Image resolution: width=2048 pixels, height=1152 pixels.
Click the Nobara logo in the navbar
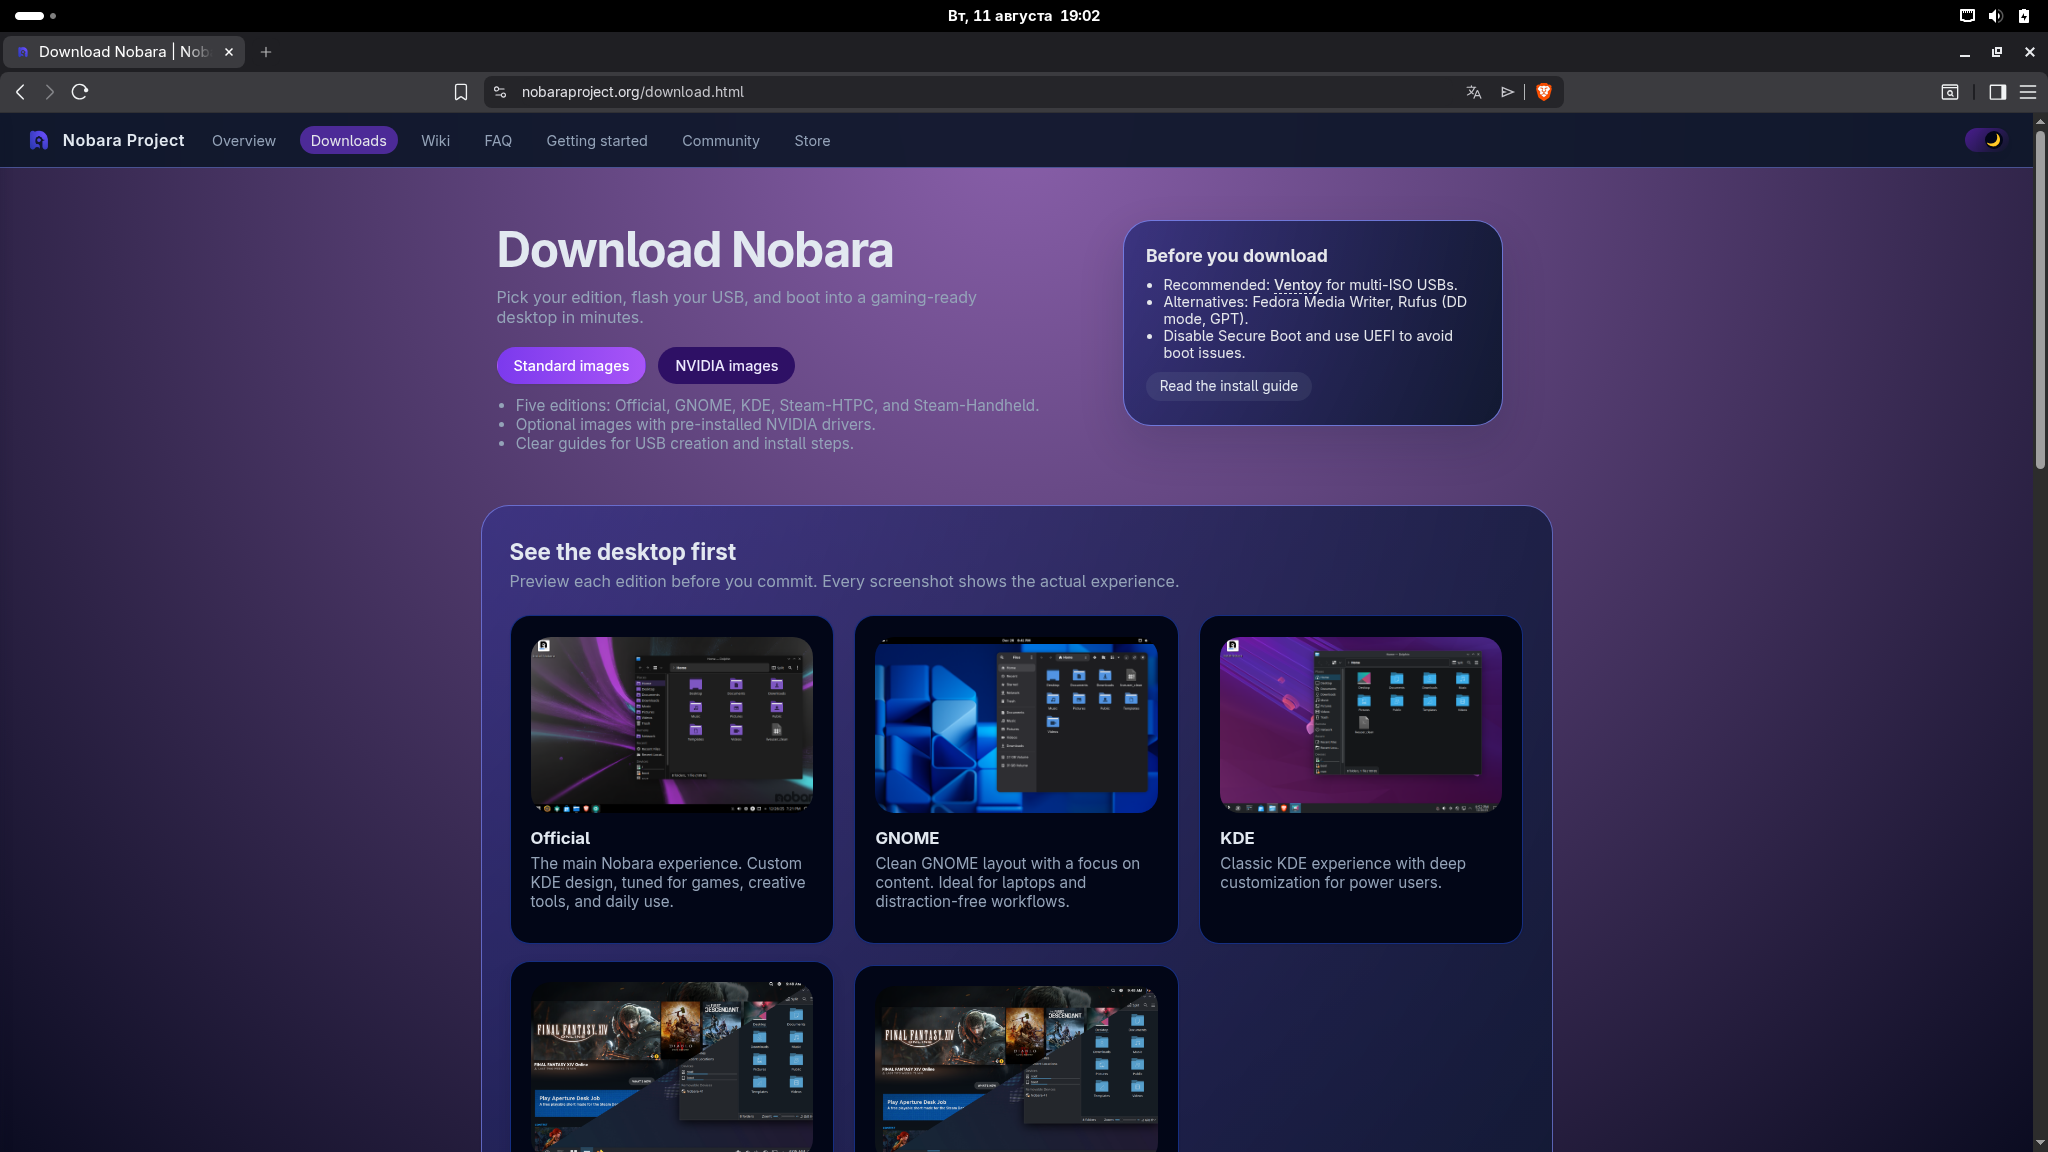tap(39, 141)
